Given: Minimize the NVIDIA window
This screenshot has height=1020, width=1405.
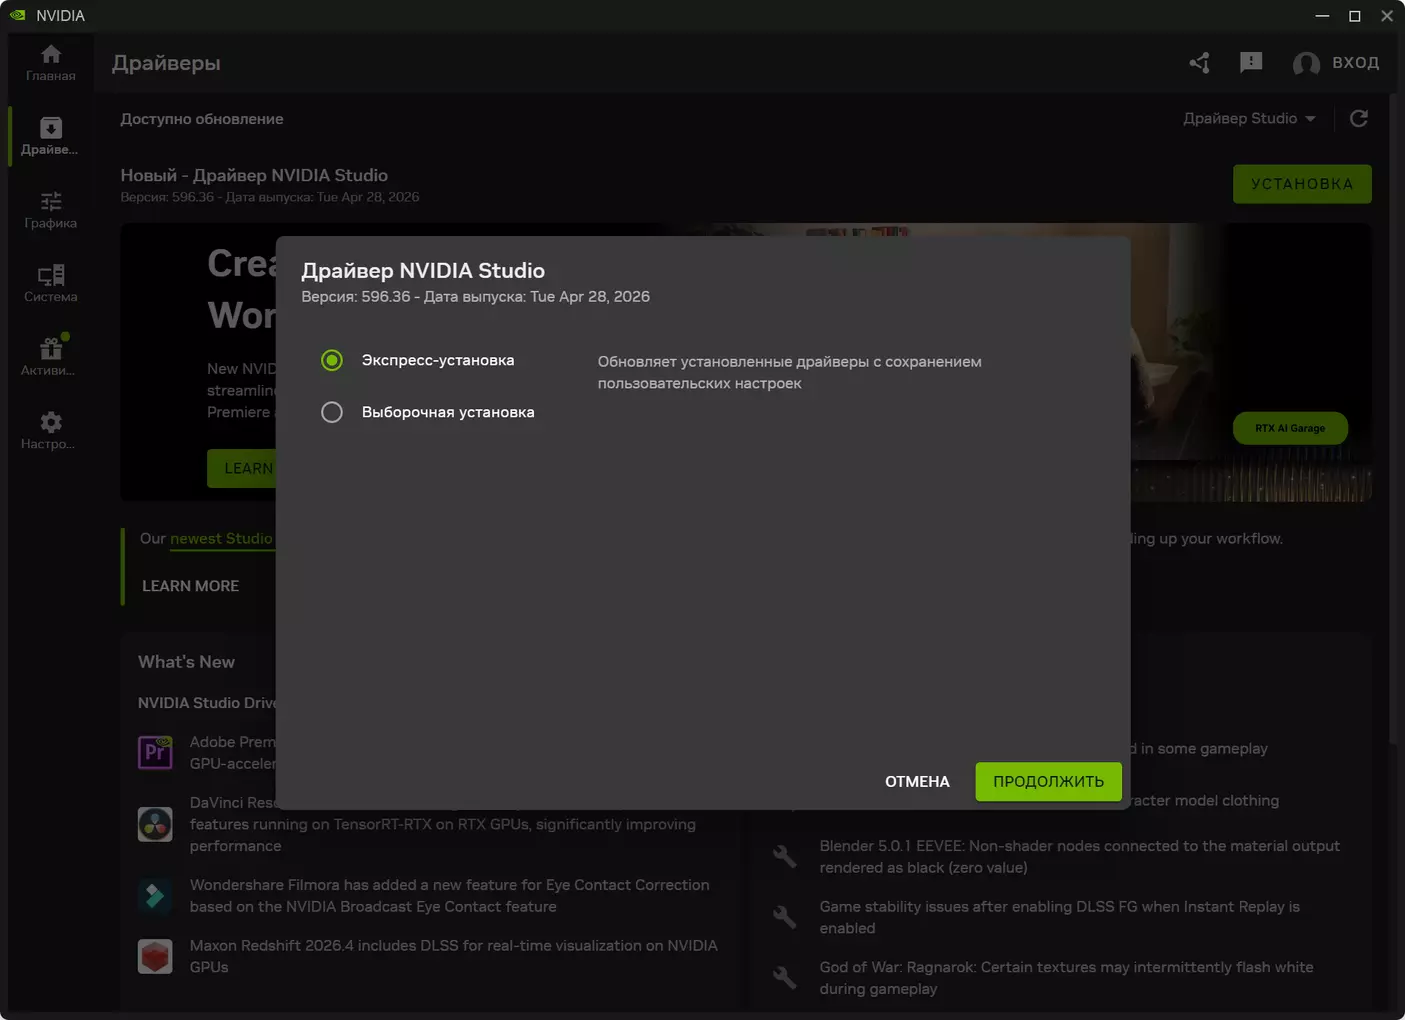Looking at the screenshot, I should tap(1322, 15).
